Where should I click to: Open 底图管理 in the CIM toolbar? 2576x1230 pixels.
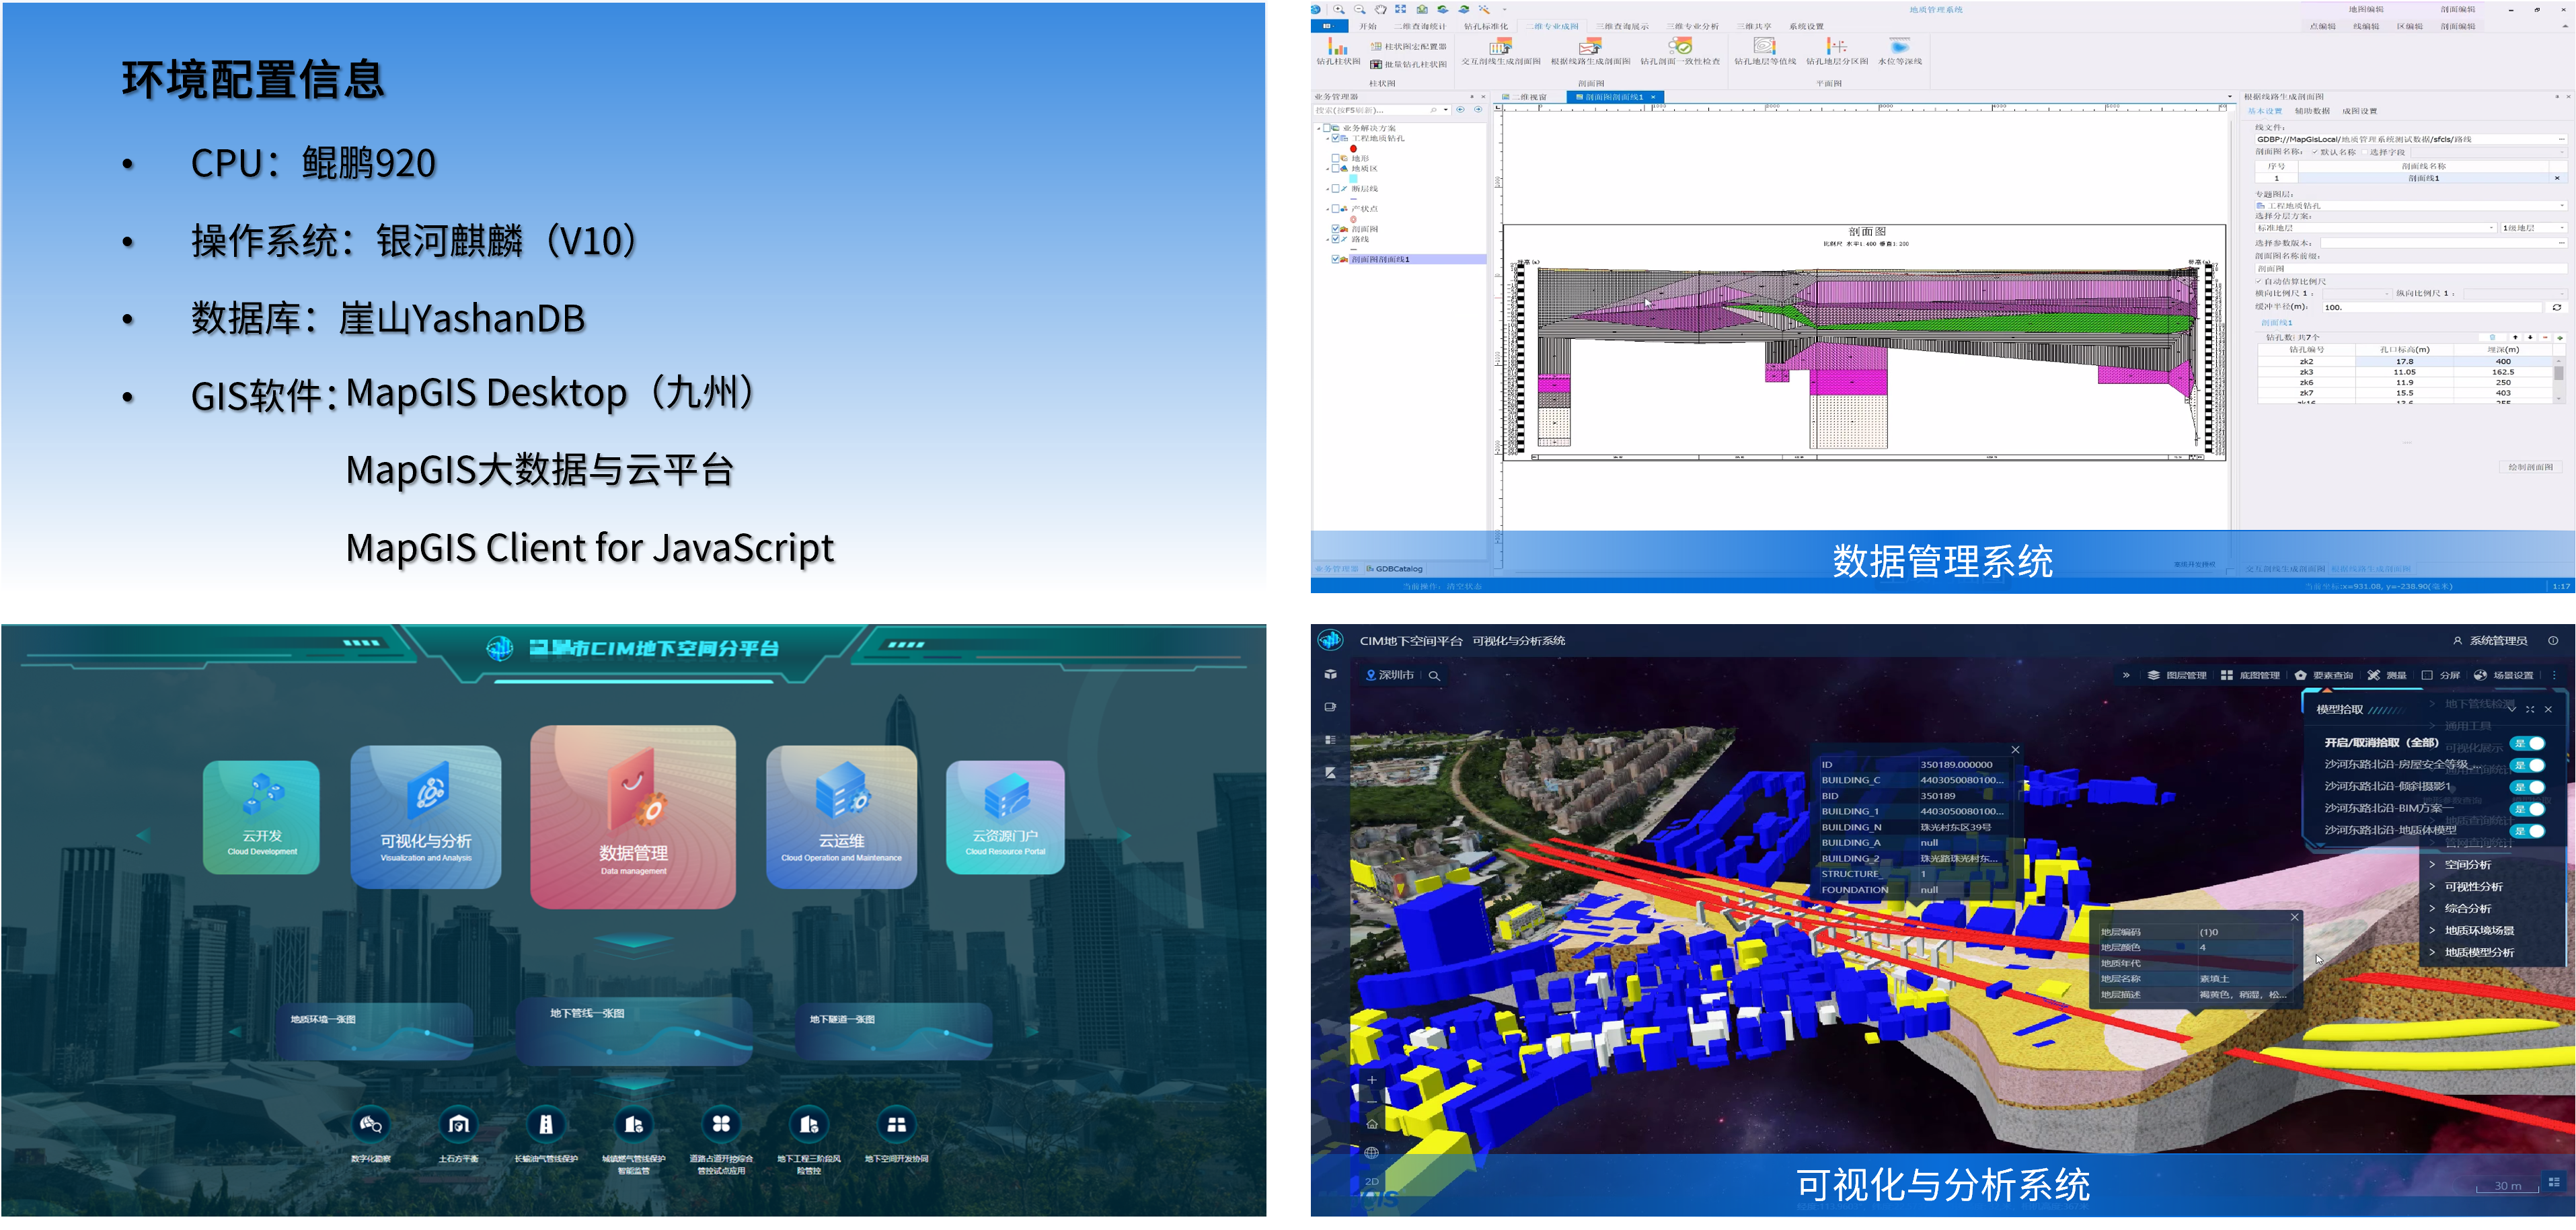pos(2250,675)
